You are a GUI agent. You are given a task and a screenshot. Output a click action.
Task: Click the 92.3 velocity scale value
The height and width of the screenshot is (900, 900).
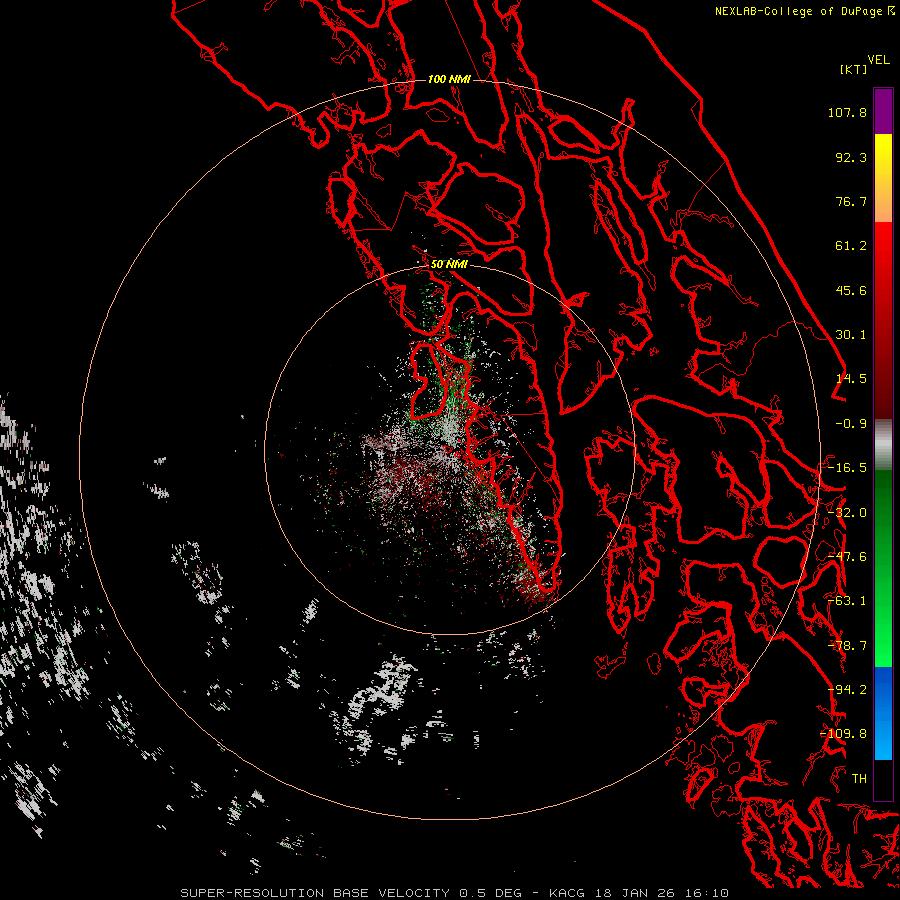coord(851,157)
